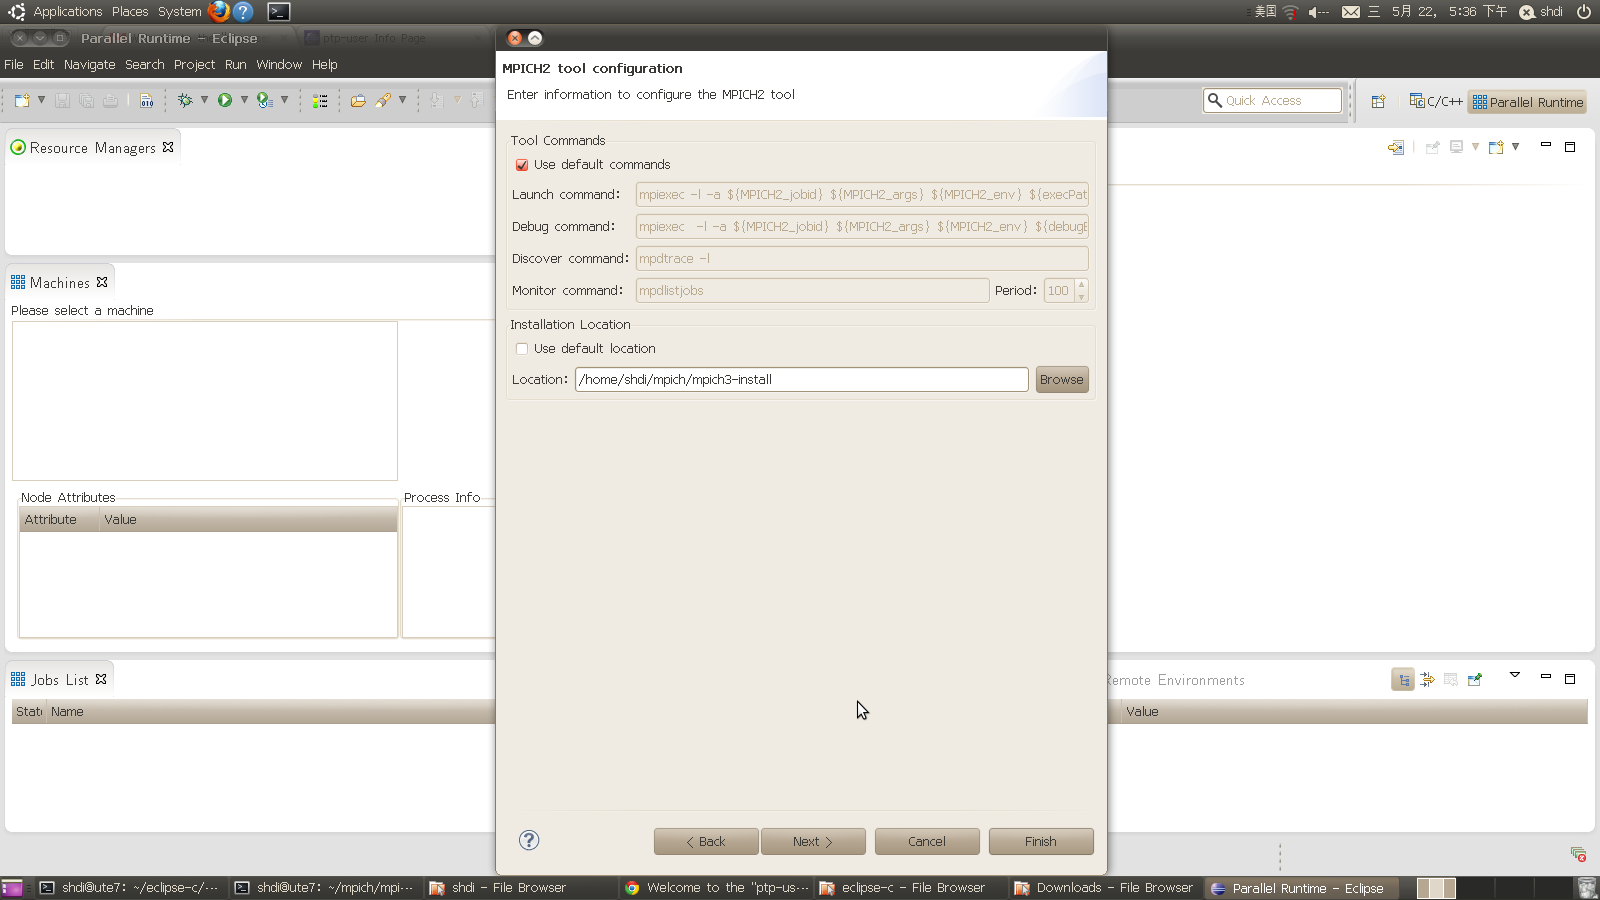The width and height of the screenshot is (1600, 900).
Task: Open the volume indicator
Action: [x=1318, y=12]
